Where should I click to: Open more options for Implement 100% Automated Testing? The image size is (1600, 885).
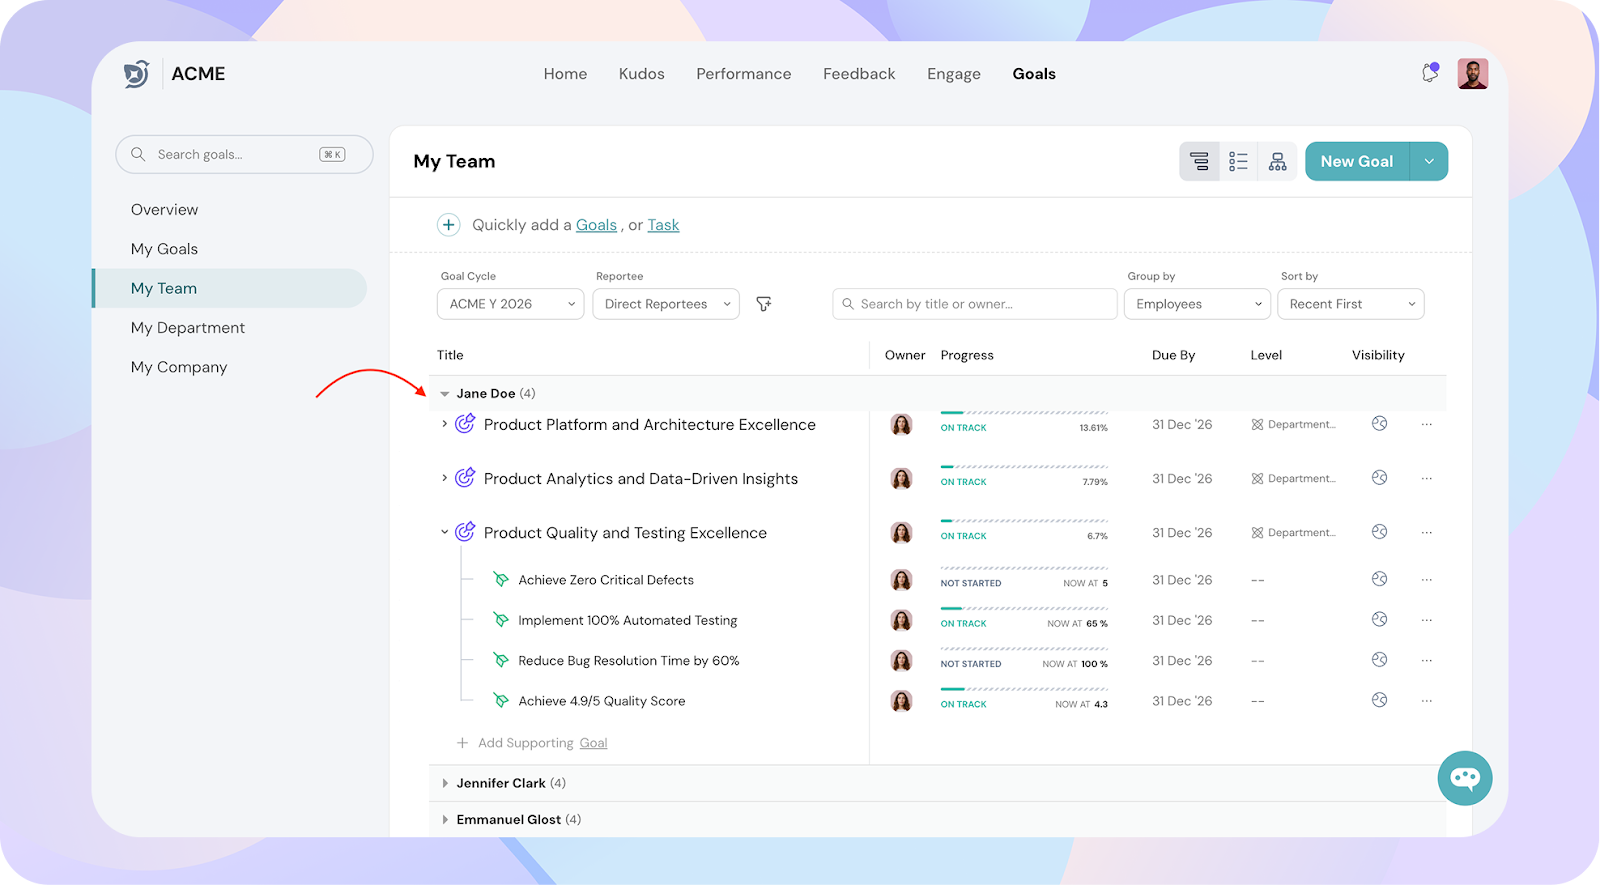1427,620
